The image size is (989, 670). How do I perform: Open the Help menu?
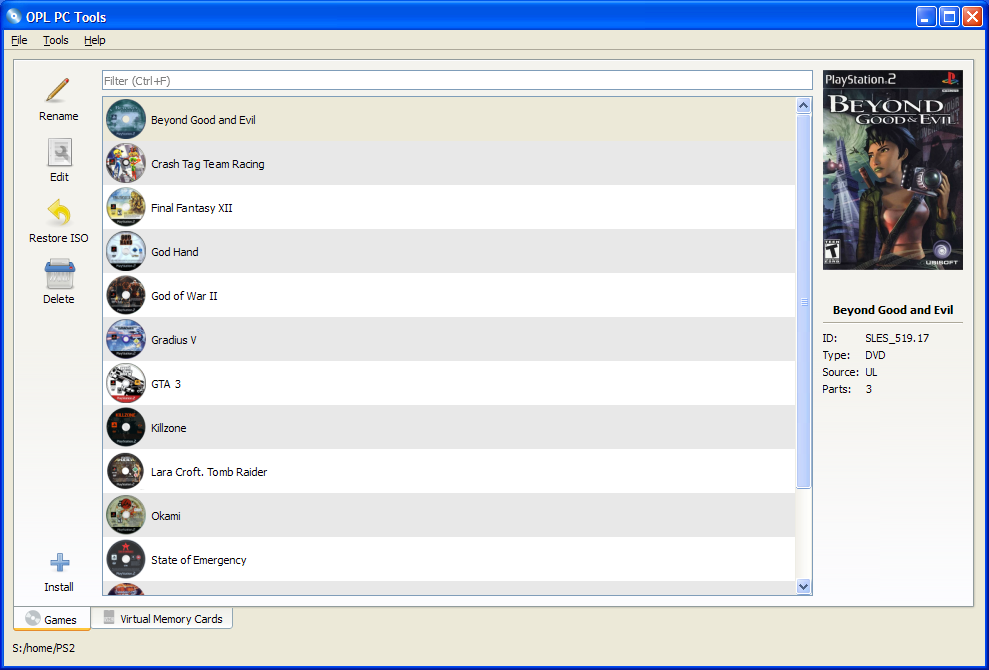coord(95,40)
